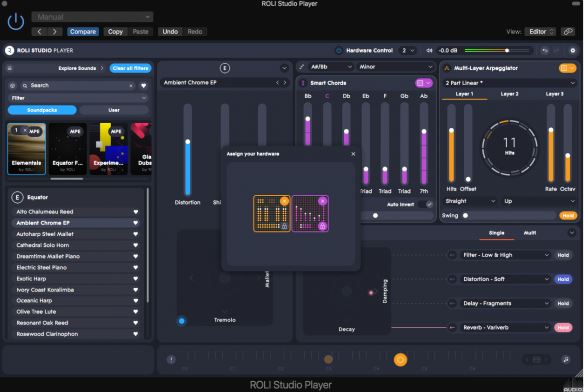584x392 pixels.
Task: Adjust the Swing slider handle
Action: [465, 215]
